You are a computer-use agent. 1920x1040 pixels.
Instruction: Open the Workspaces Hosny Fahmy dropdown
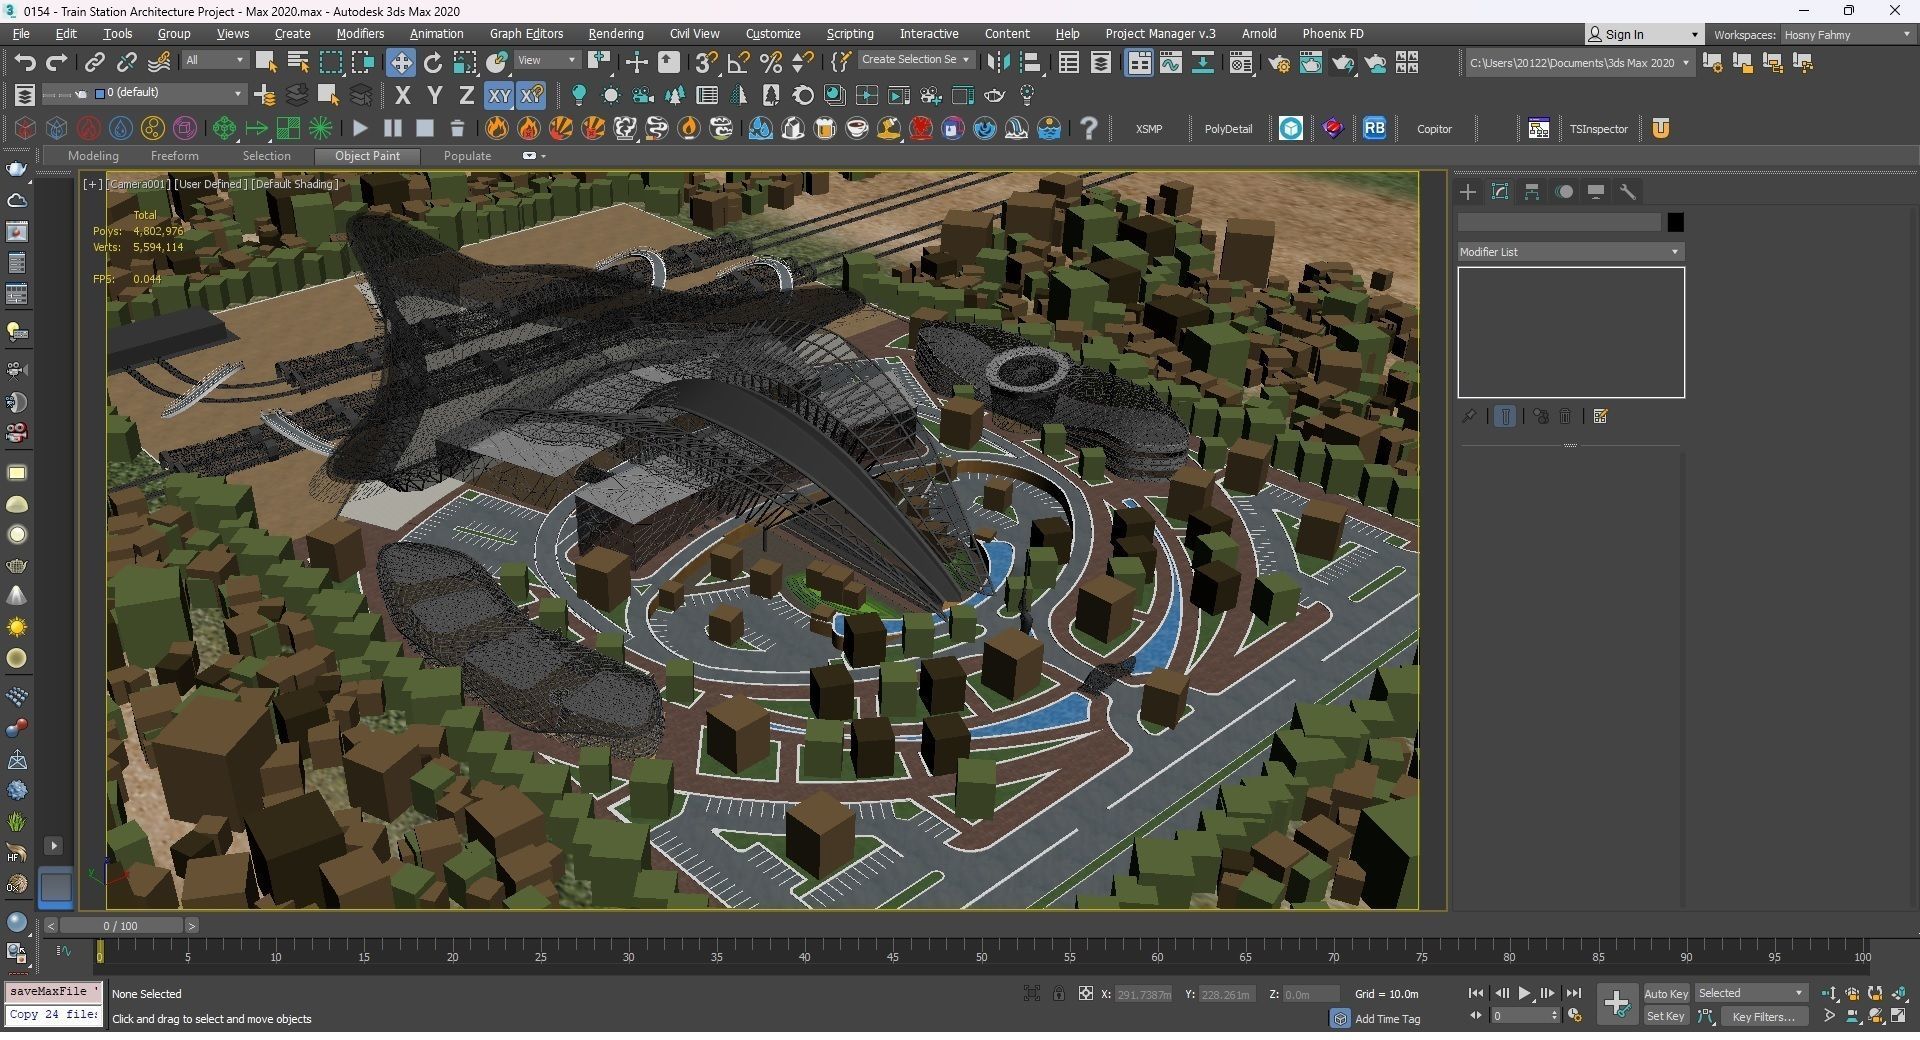tap(1847, 34)
